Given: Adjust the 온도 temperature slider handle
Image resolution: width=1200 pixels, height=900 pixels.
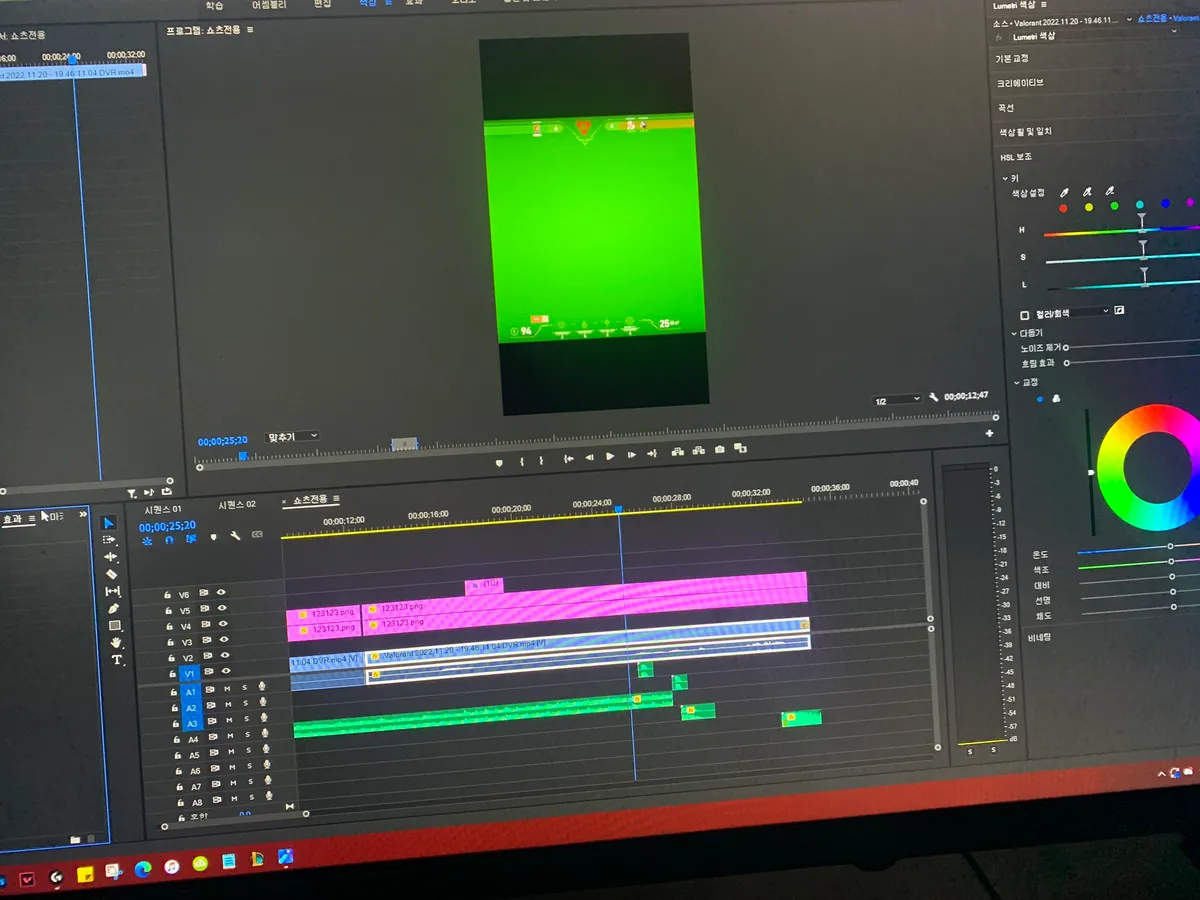Looking at the screenshot, I should click(x=1170, y=547).
